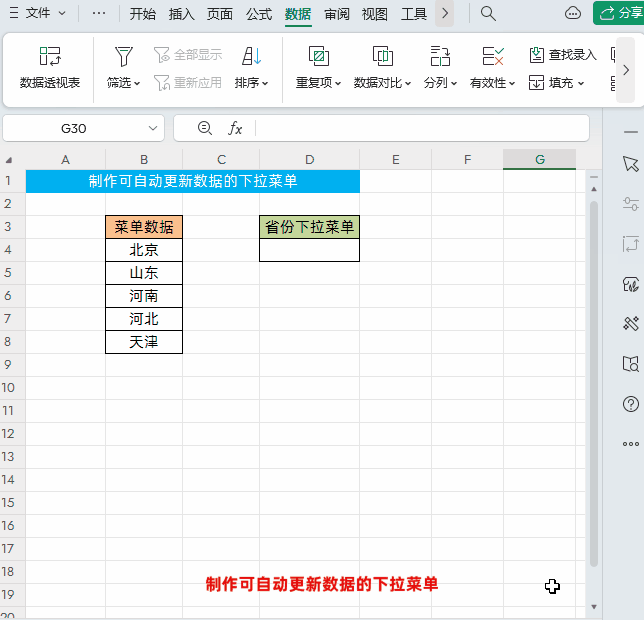Open the help question mark icon
This screenshot has width=644, height=620.
(x=630, y=404)
